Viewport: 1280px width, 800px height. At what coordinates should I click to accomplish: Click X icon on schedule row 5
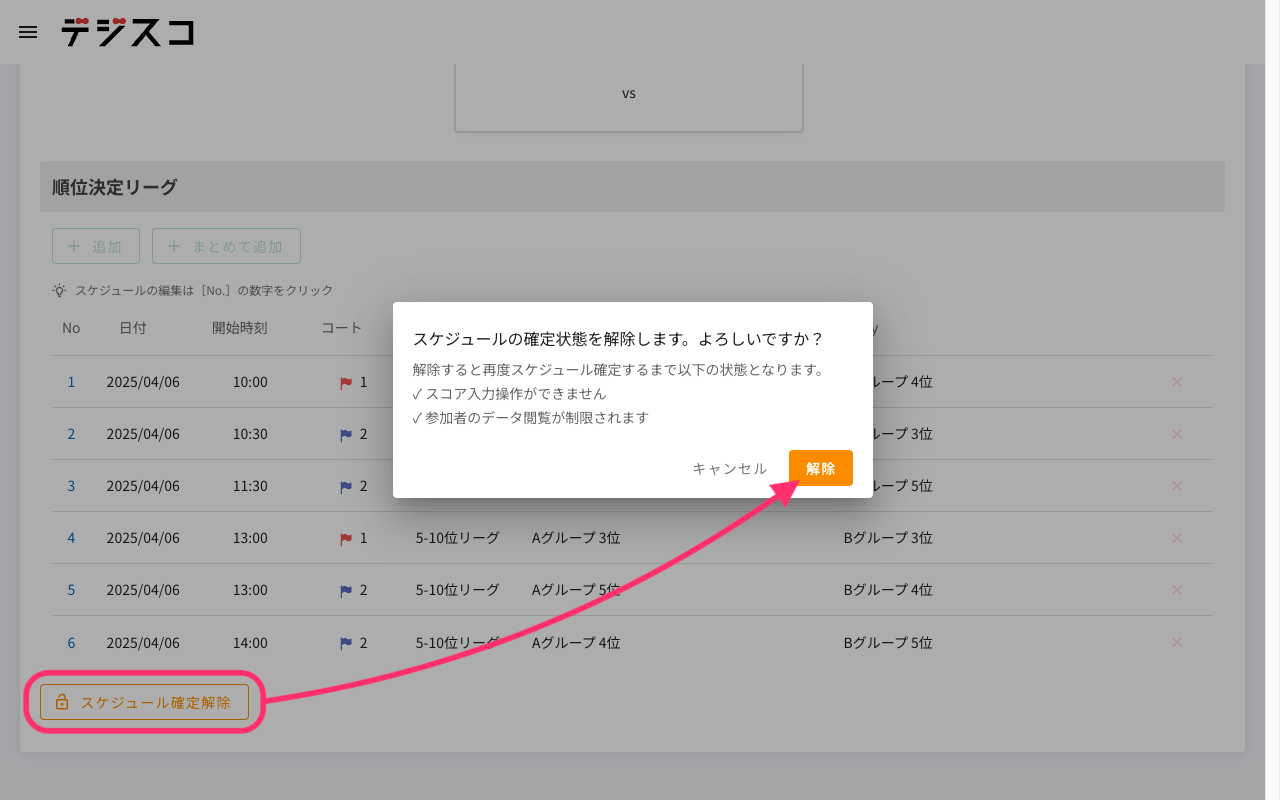pyautogui.click(x=1177, y=590)
